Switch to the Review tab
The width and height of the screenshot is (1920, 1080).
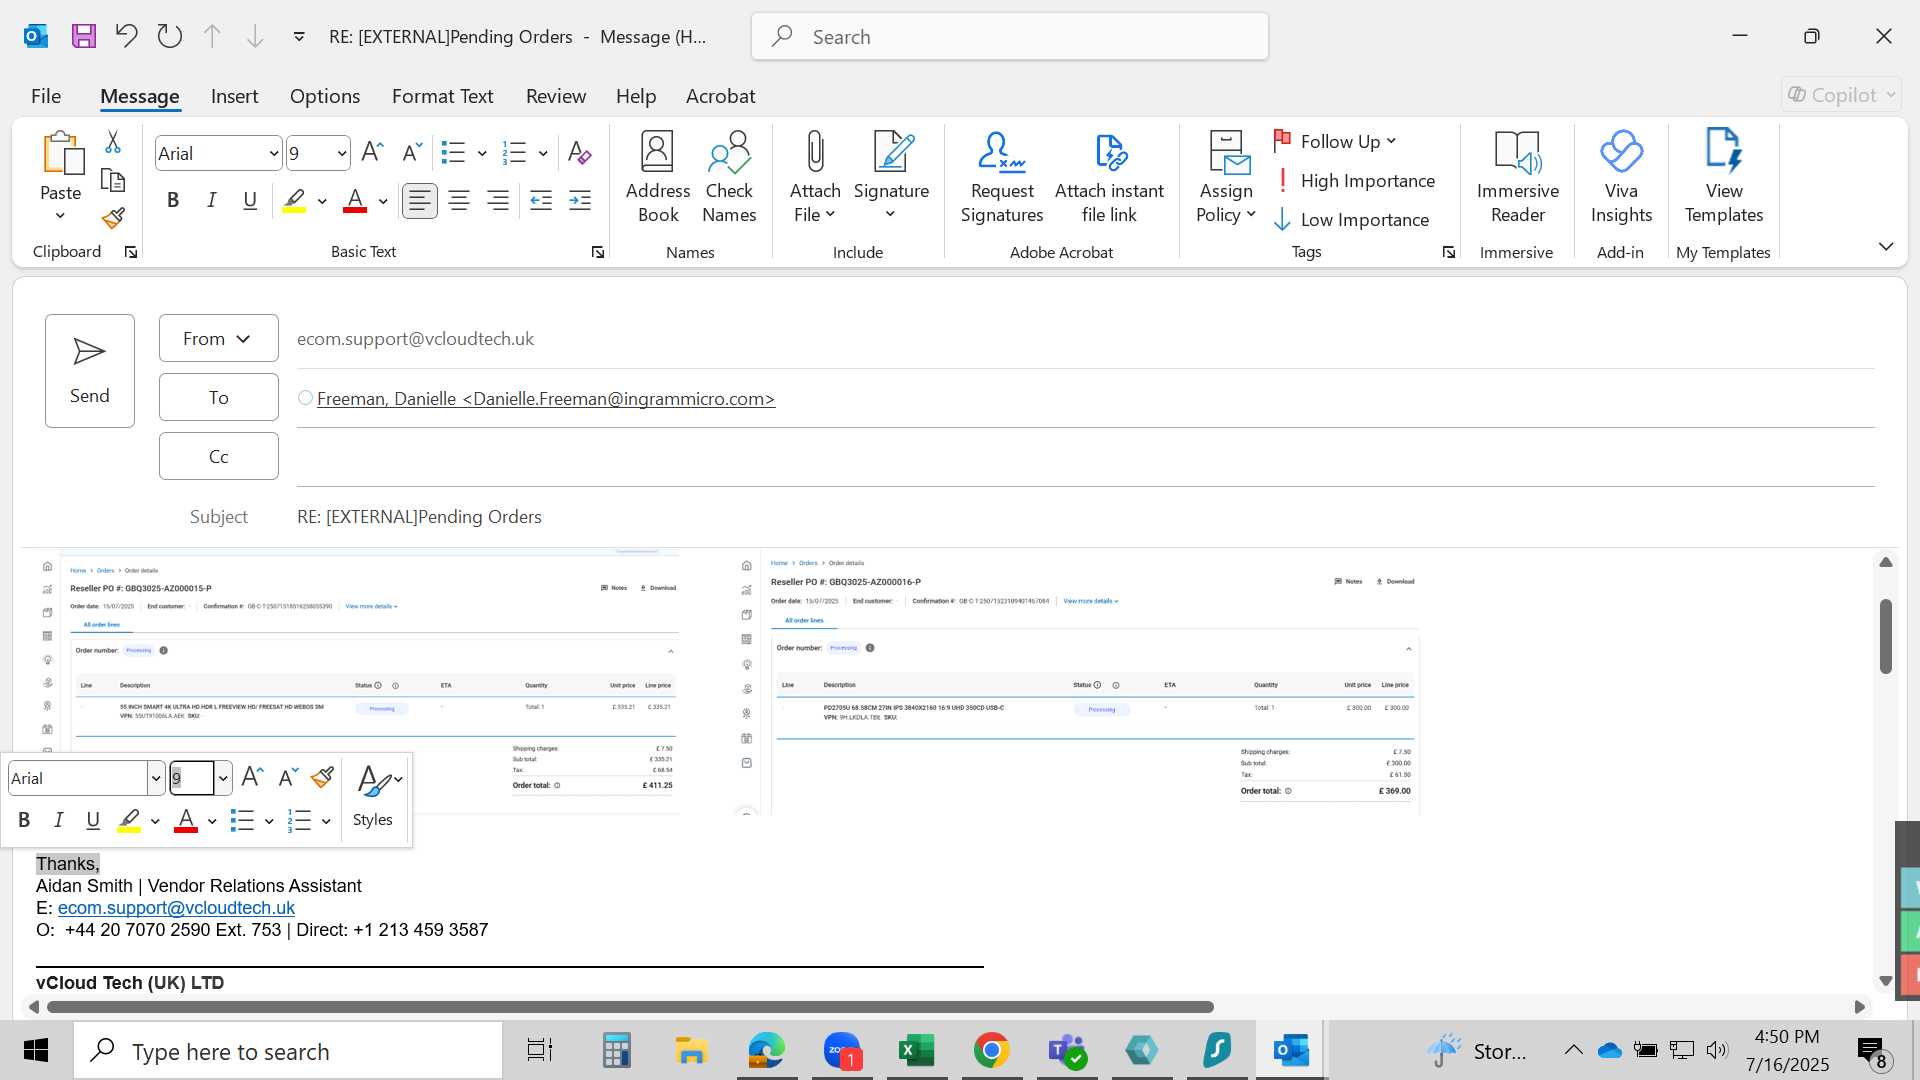tap(556, 96)
